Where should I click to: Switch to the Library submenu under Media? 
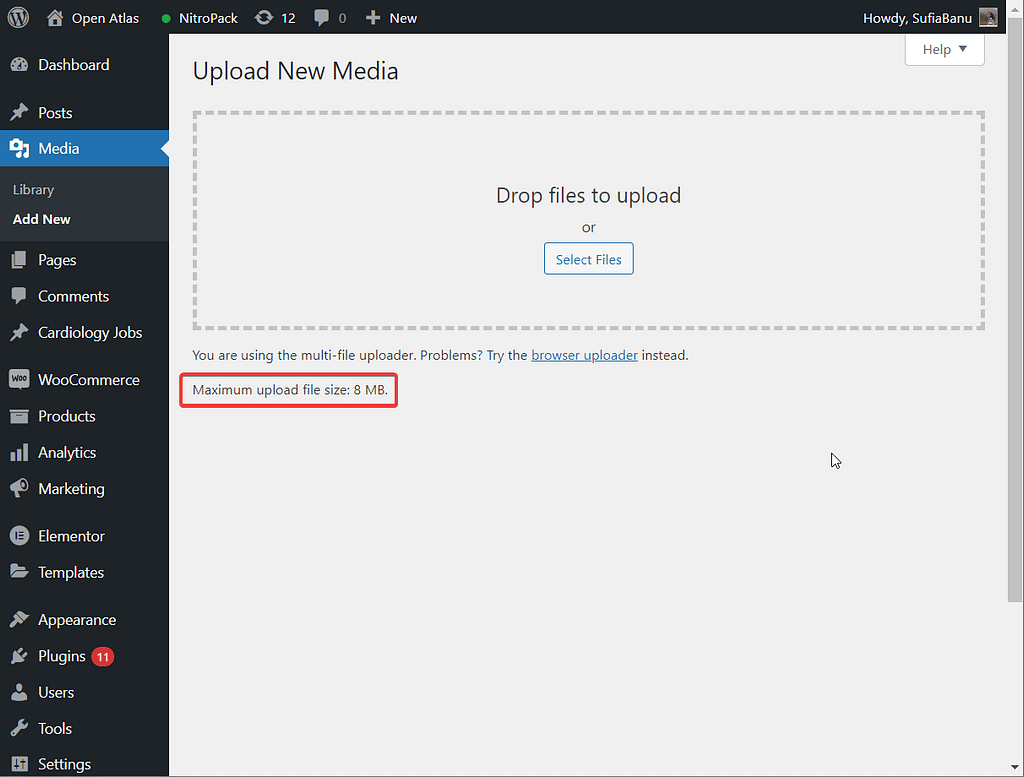(x=33, y=189)
